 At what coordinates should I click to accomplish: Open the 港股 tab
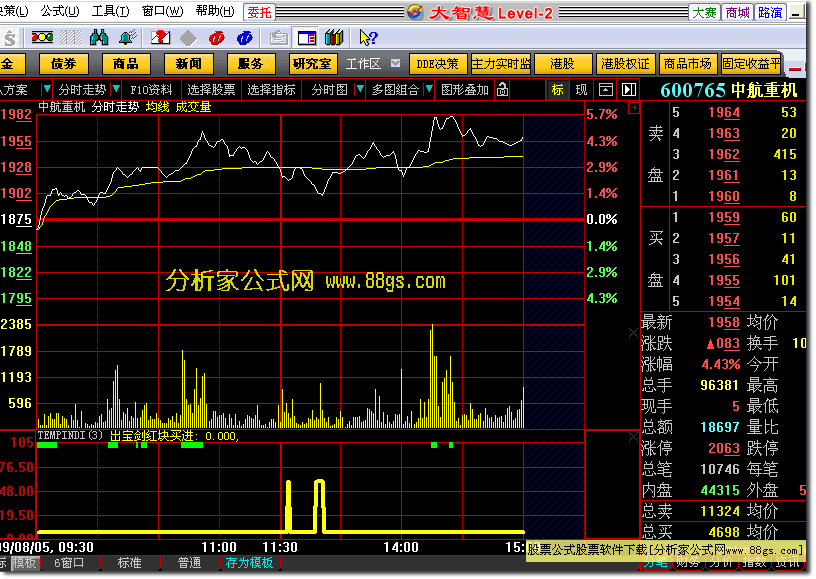tap(563, 64)
